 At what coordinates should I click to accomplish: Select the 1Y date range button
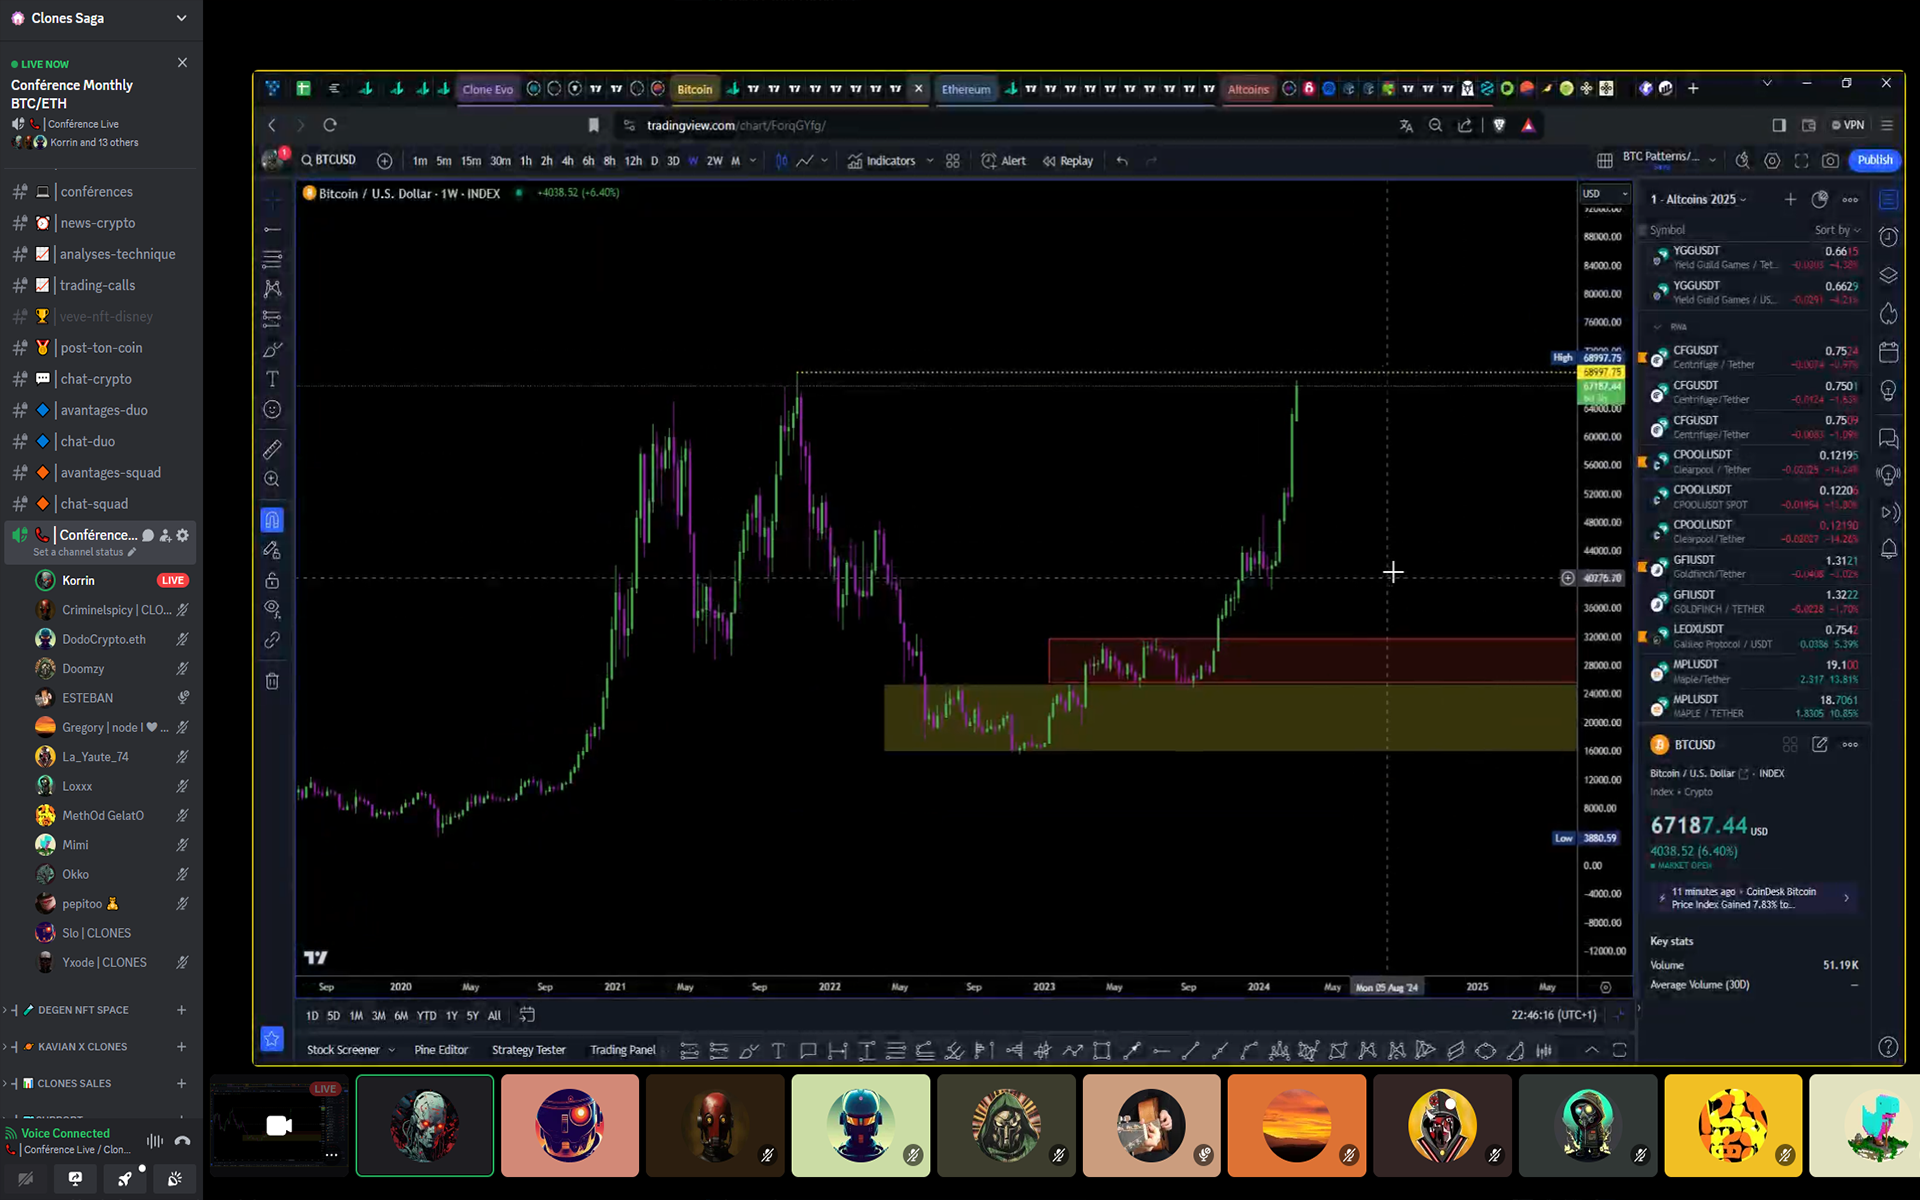[451, 1015]
